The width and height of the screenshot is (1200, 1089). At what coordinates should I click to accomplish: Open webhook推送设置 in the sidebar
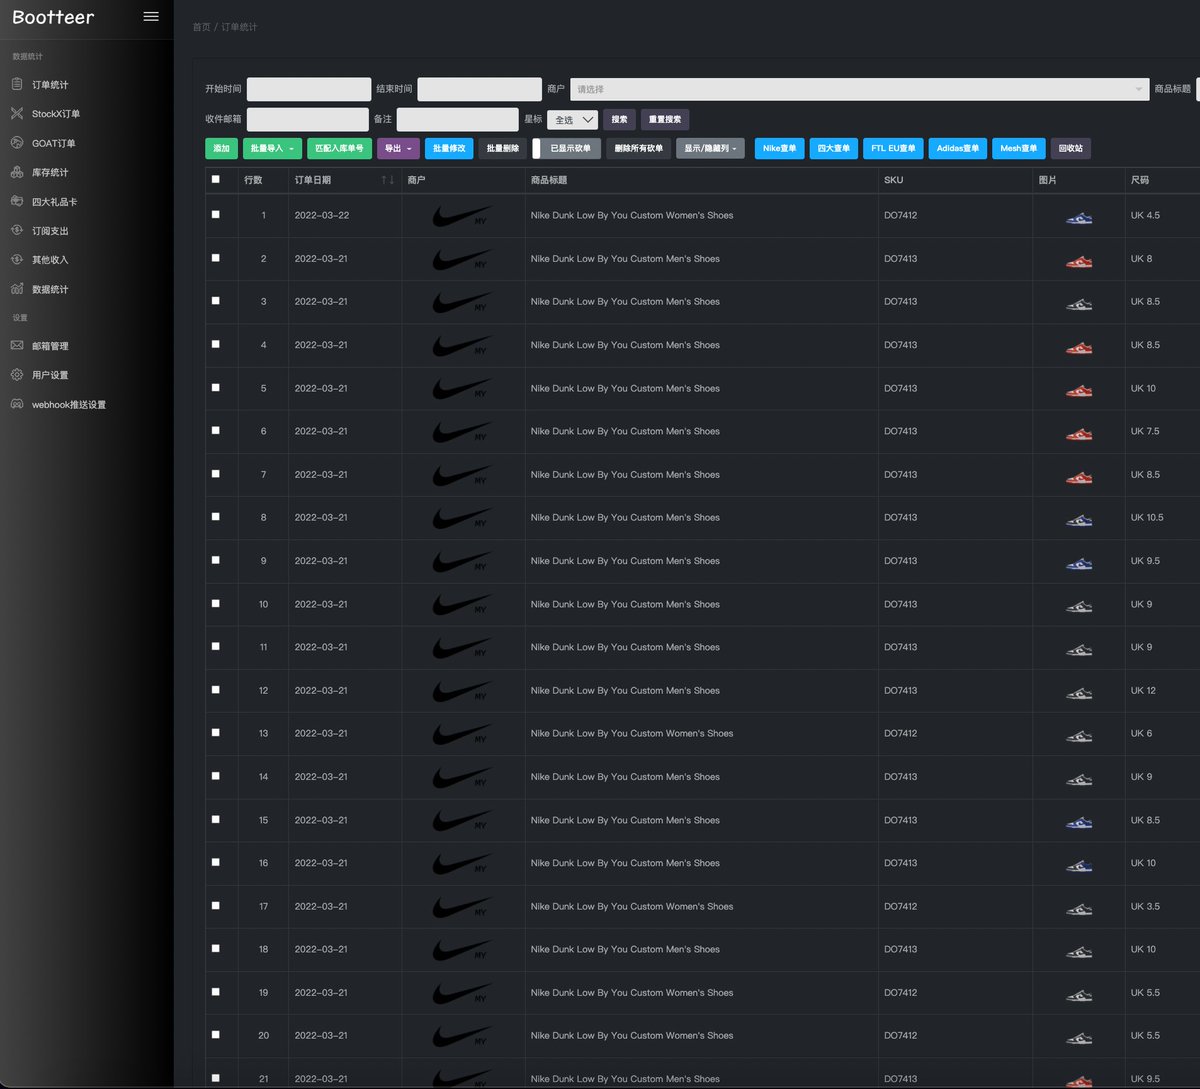68,405
